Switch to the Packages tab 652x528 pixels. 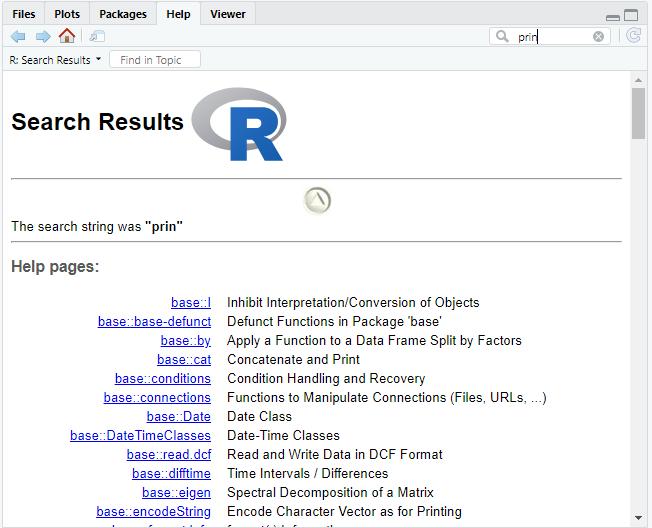[123, 14]
